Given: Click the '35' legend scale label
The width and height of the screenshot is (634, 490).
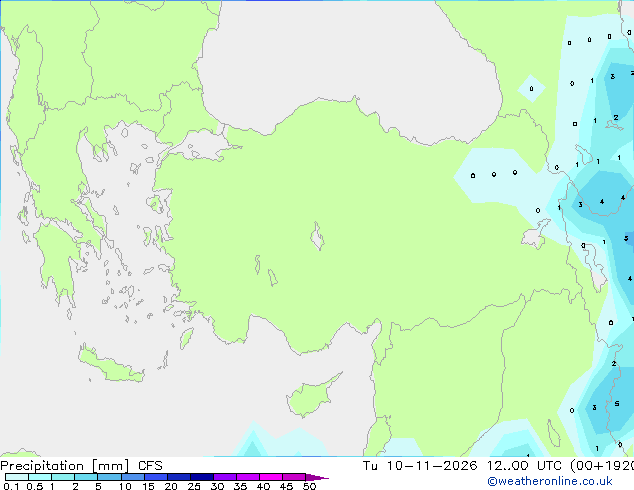Looking at the screenshot, I should pyautogui.click(x=240, y=486).
